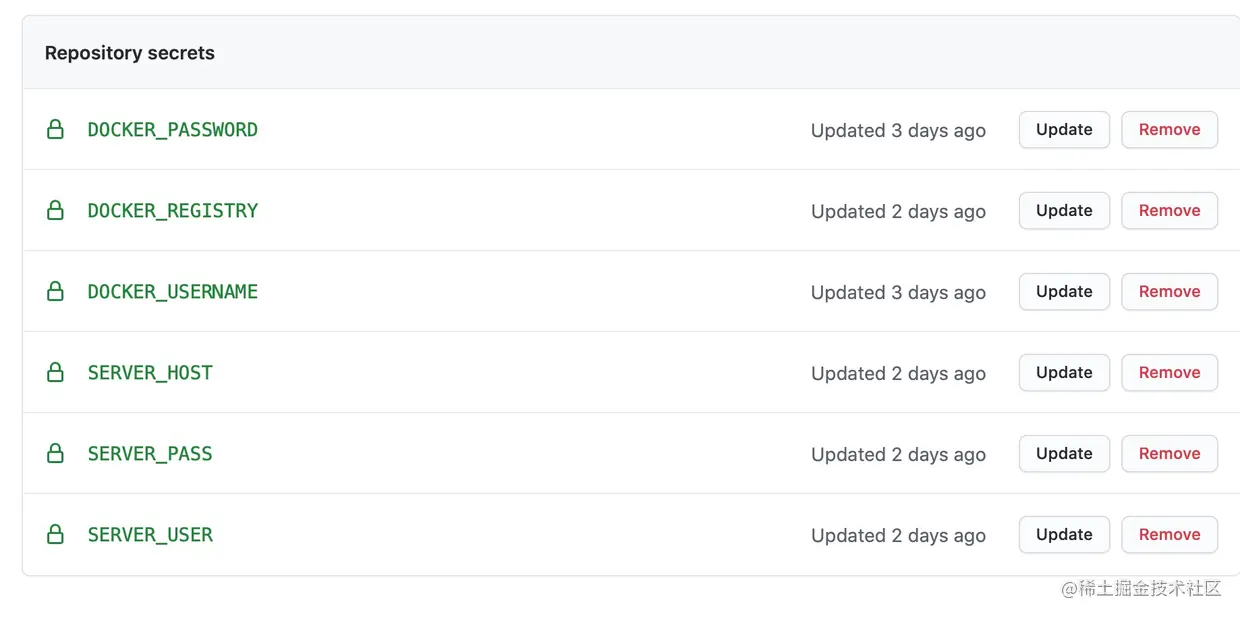Hit Update on the SERVER_PASS row
This screenshot has height=617, width=1240.
coord(1064,454)
